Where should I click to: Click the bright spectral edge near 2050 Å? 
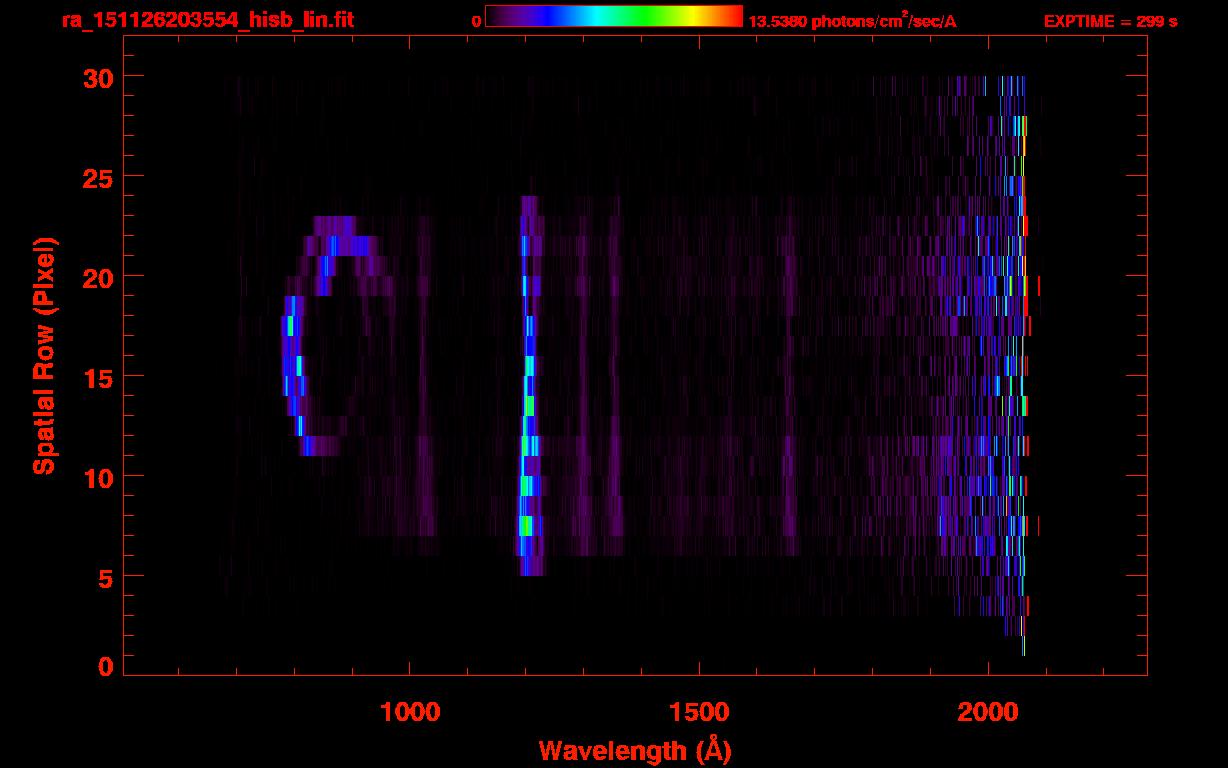coord(1022,360)
